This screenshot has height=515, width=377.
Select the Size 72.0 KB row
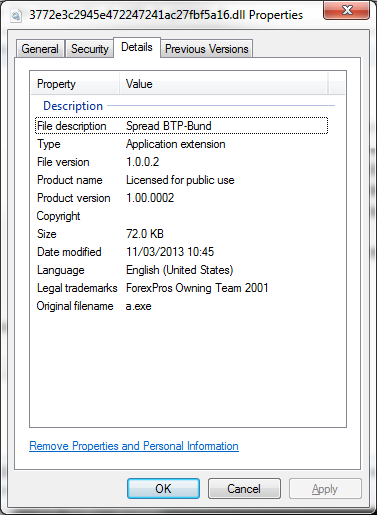point(181,234)
